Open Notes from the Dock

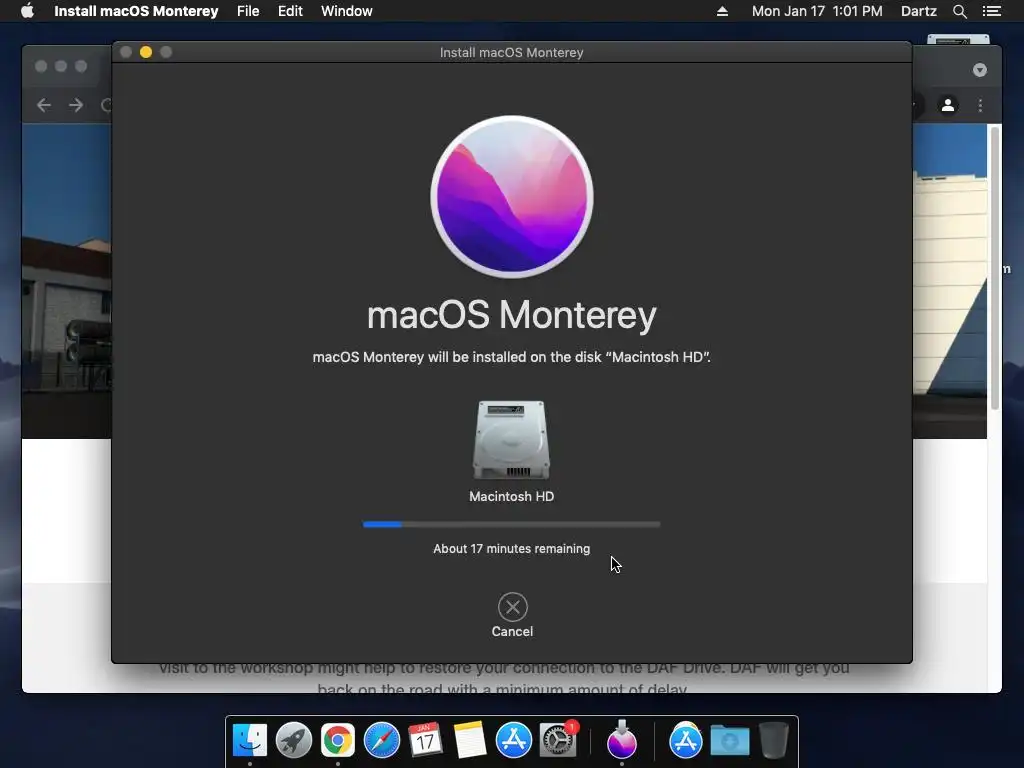coord(470,740)
